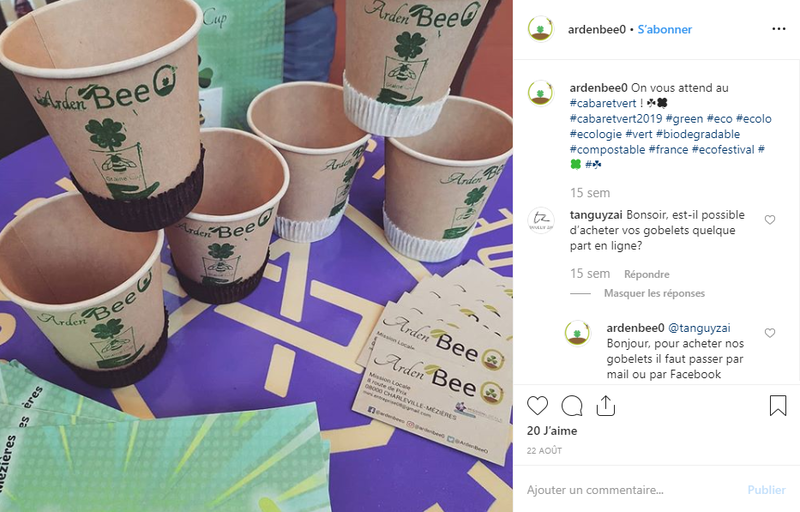Like the post with the heart icon
Viewport: 800px width, 512px height.
click(537, 406)
